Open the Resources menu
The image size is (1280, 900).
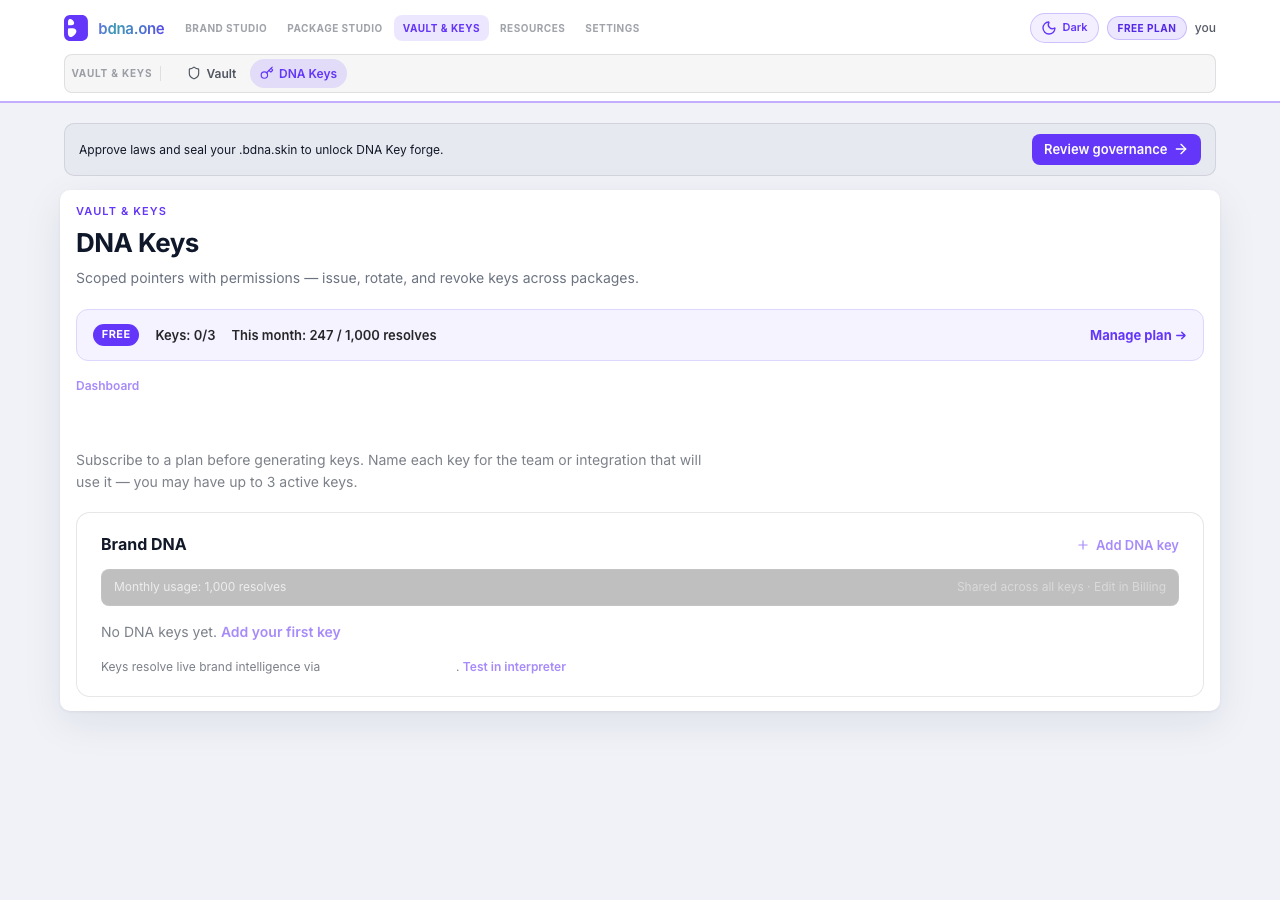[x=532, y=28]
